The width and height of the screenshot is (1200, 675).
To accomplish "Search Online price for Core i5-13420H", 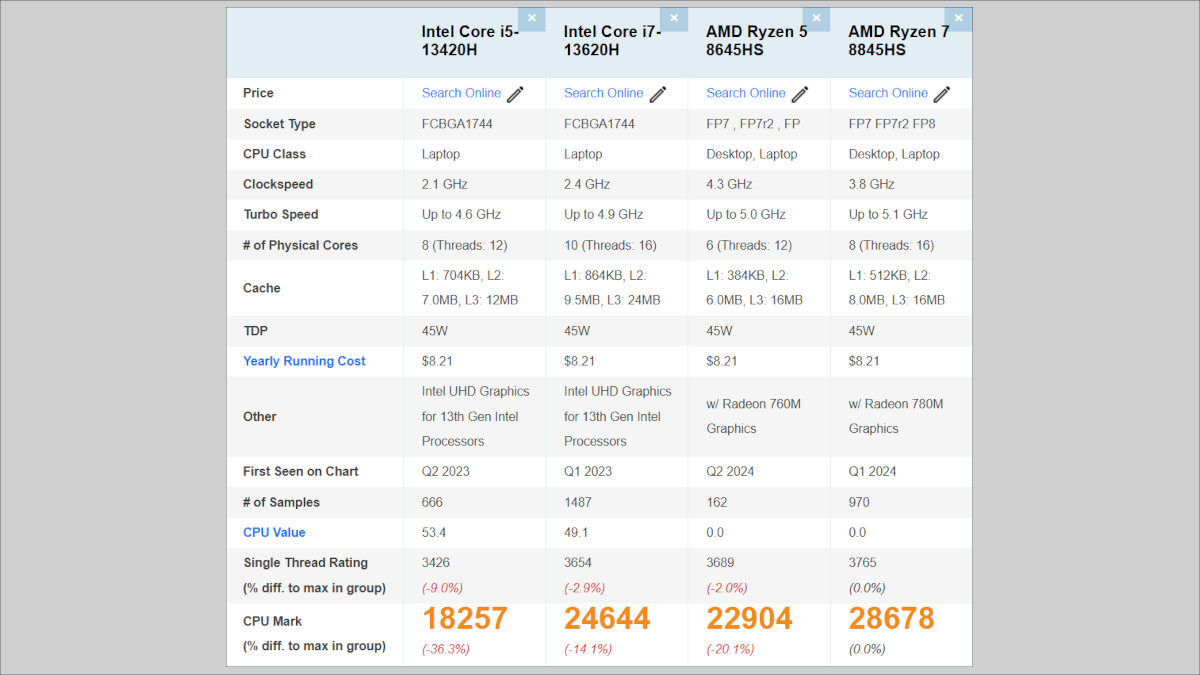I will [461, 93].
